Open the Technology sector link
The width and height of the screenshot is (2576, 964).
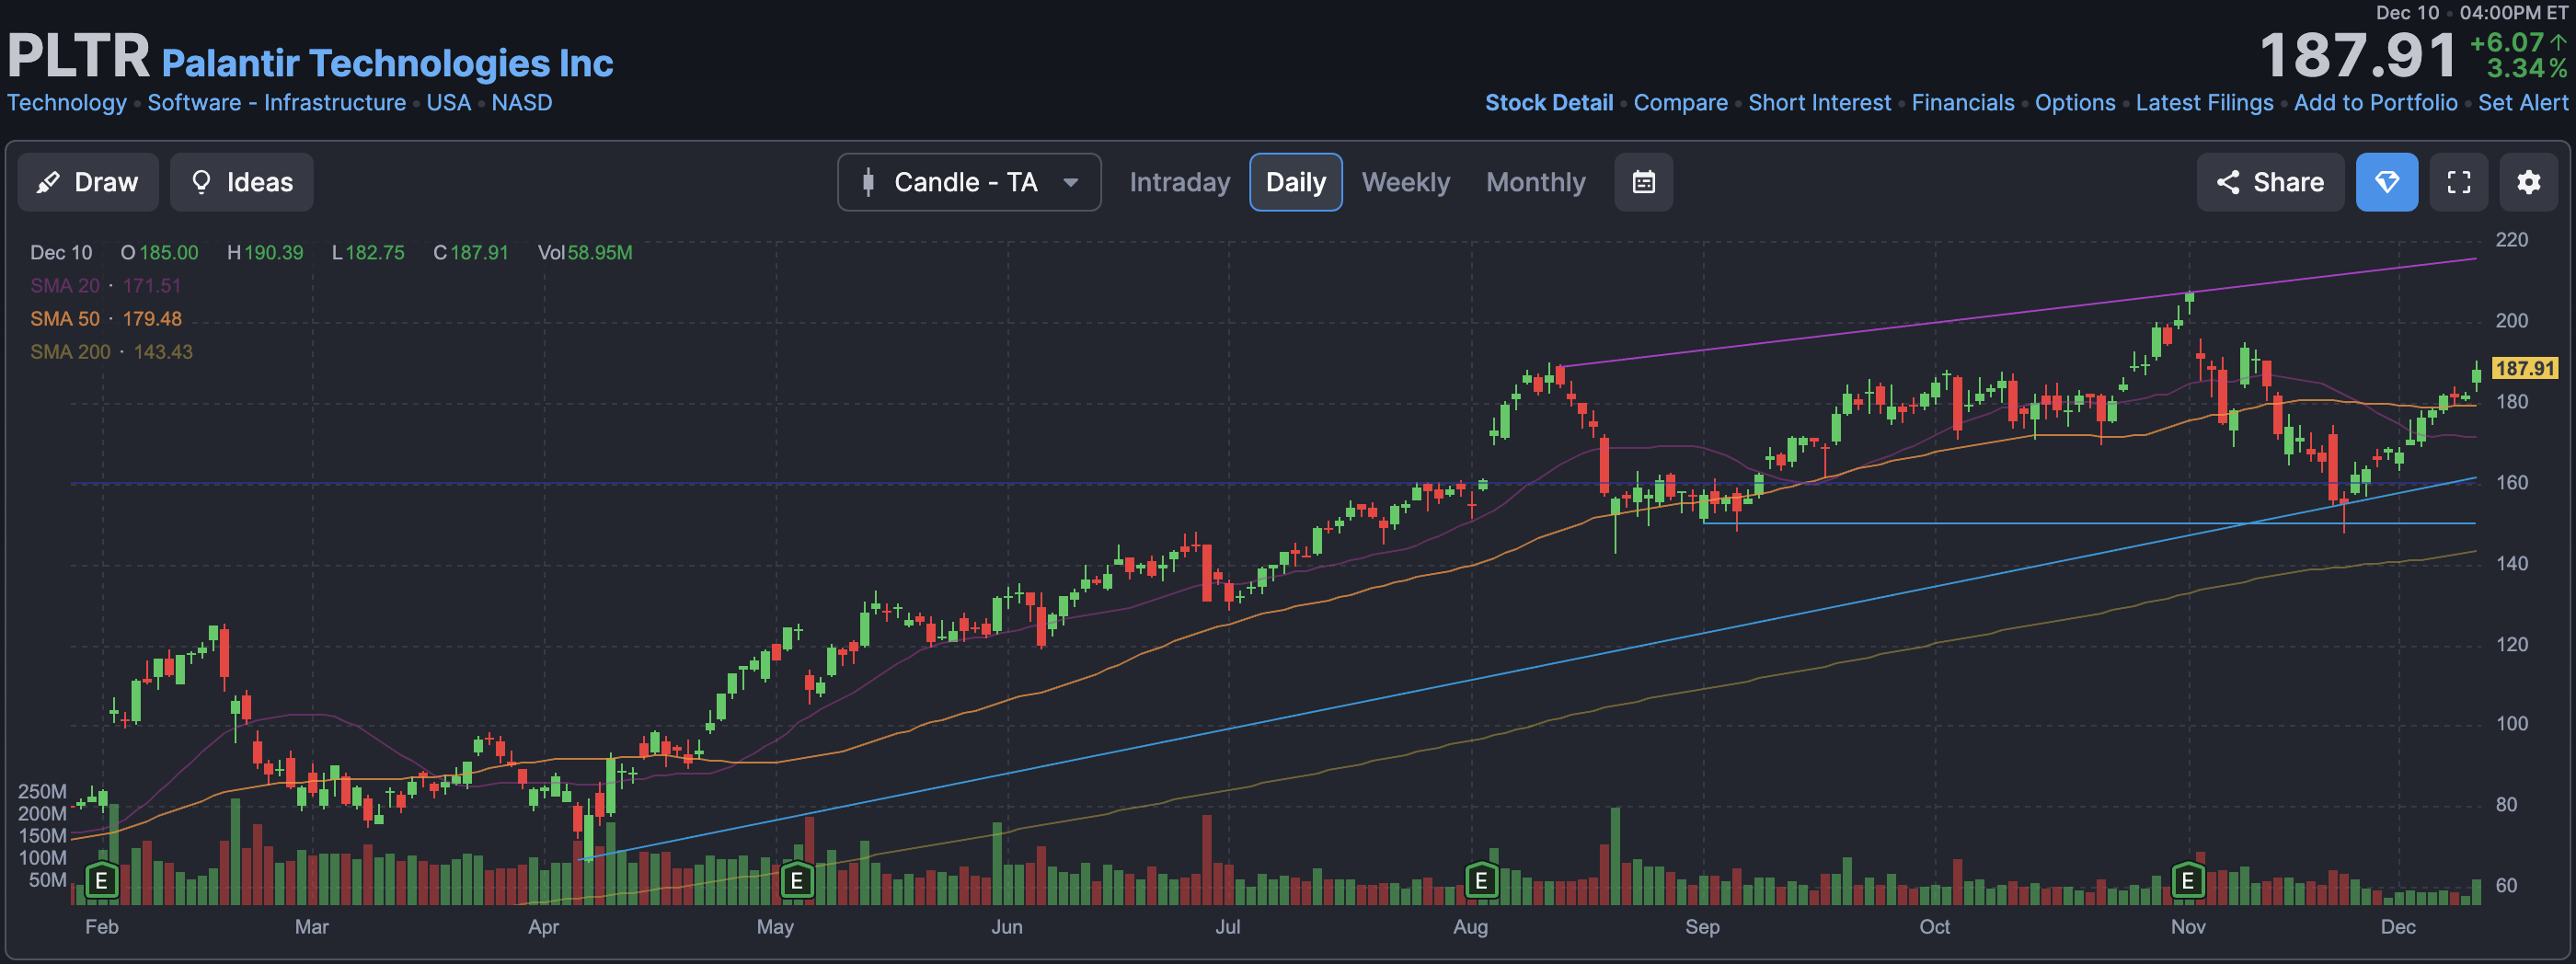coord(67,103)
